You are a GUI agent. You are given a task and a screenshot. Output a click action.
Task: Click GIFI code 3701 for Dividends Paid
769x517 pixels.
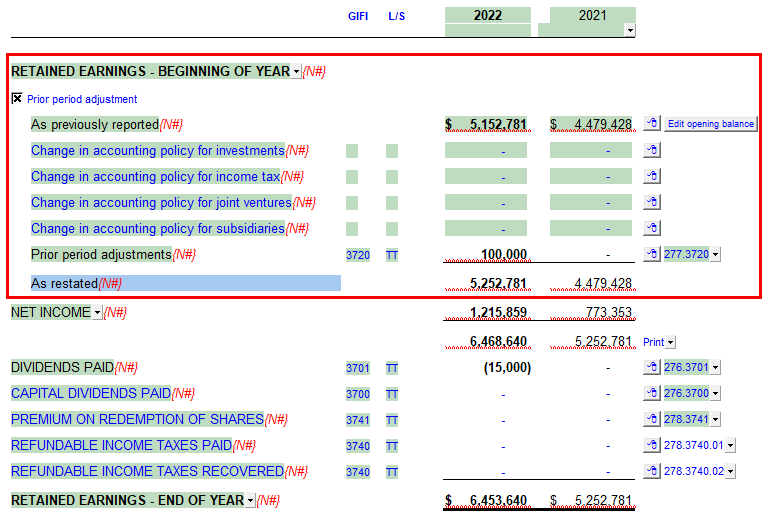click(358, 368)
